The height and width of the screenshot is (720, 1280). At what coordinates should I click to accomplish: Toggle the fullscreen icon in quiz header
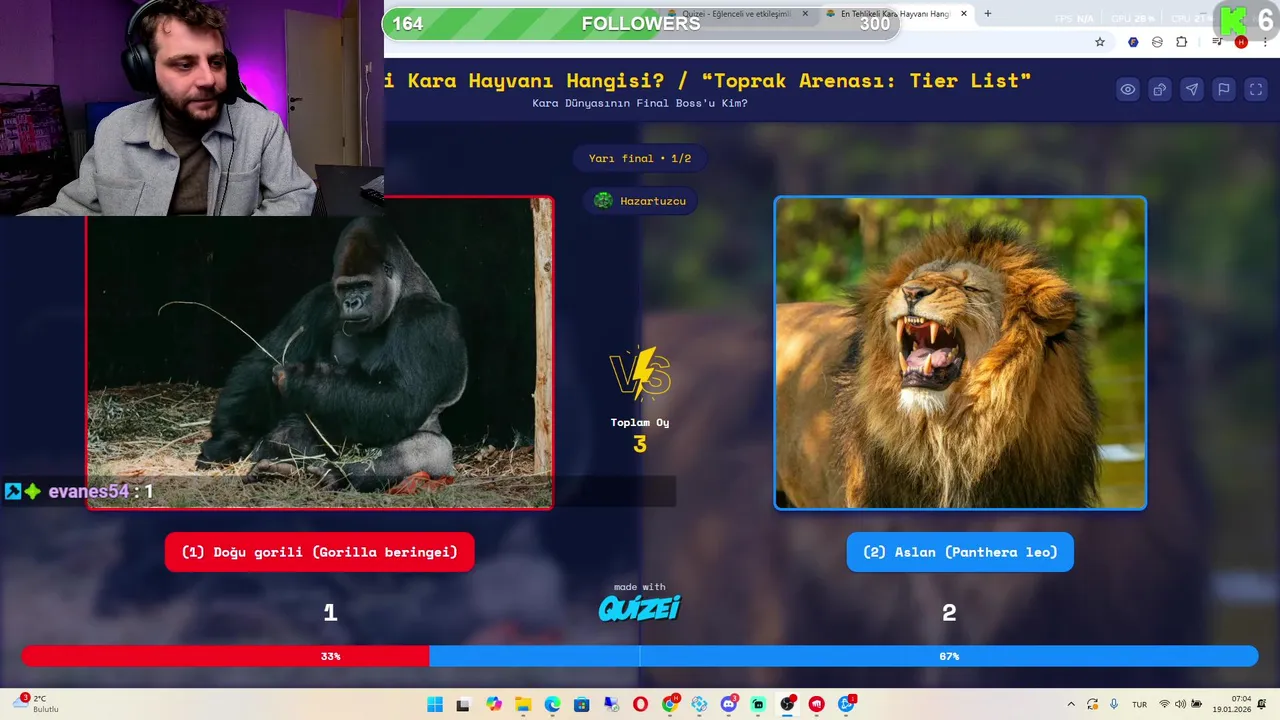point(1256,89)
